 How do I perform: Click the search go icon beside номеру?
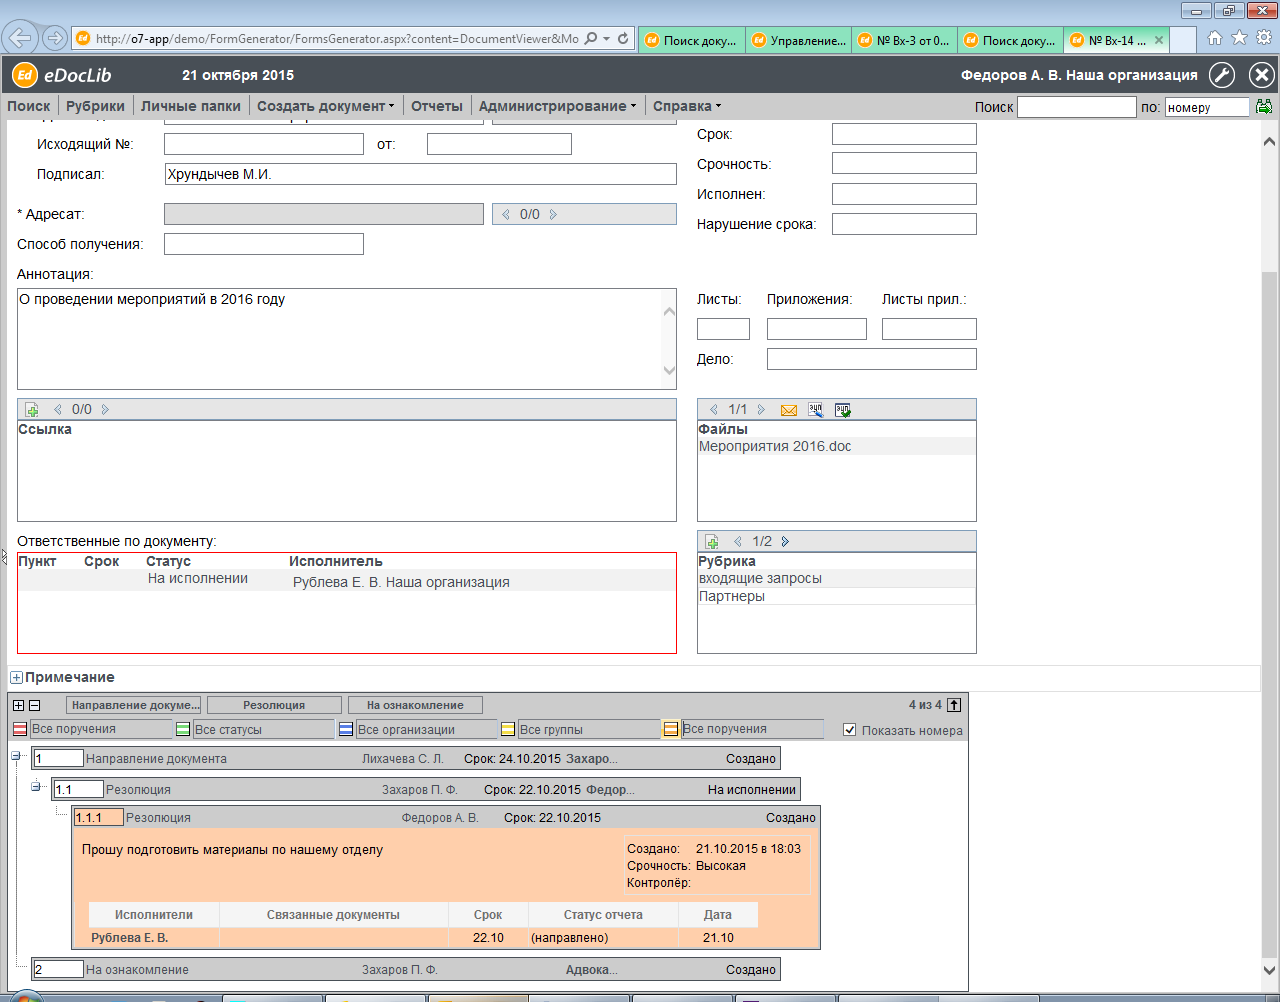click(1264, 107)
